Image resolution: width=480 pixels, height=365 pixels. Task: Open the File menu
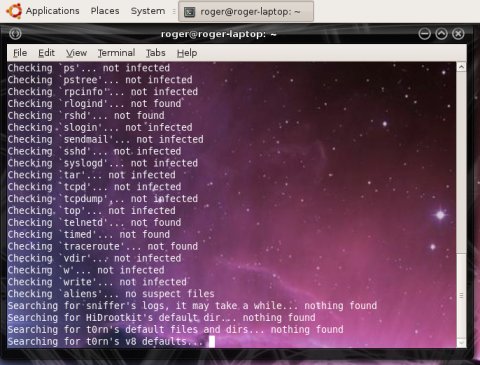(x=20, y=53)
